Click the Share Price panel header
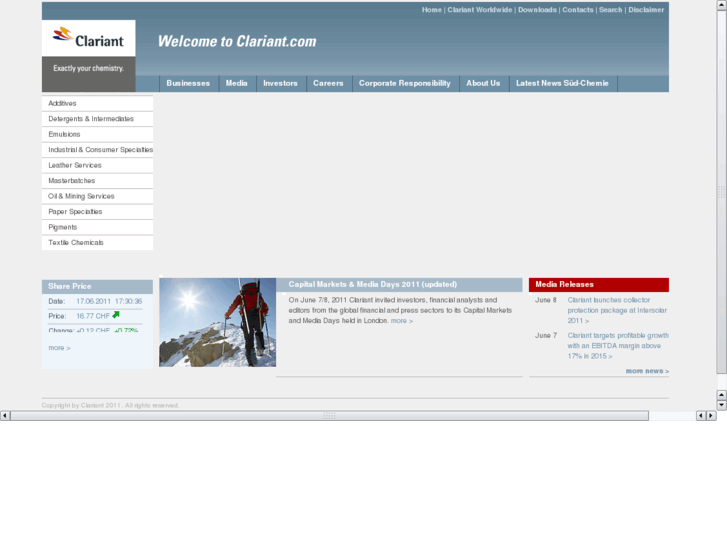727x545 pixels. coord(97,287)
